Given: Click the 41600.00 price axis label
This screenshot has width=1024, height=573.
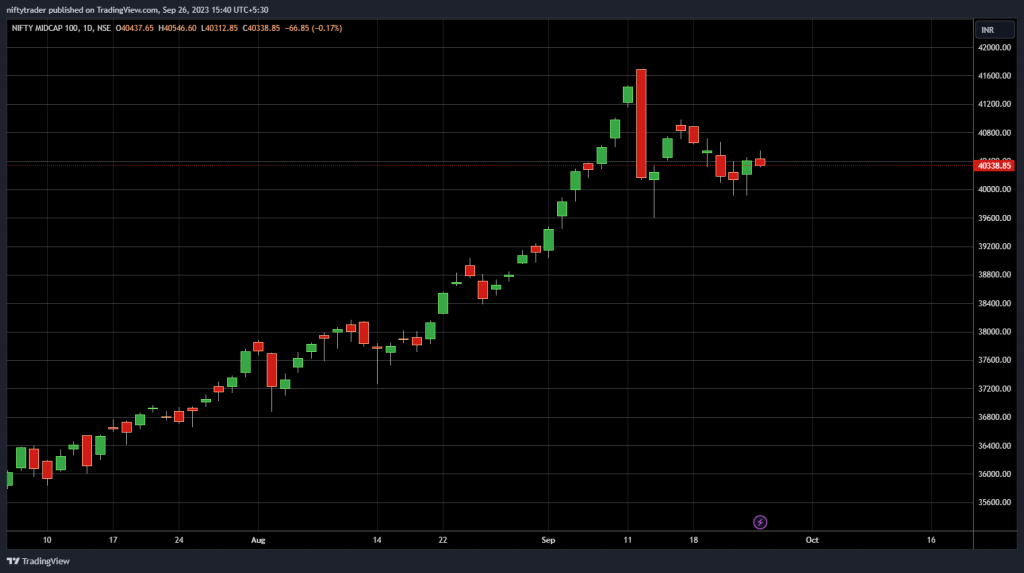Looking at the screenshot, I should (994, 76).
